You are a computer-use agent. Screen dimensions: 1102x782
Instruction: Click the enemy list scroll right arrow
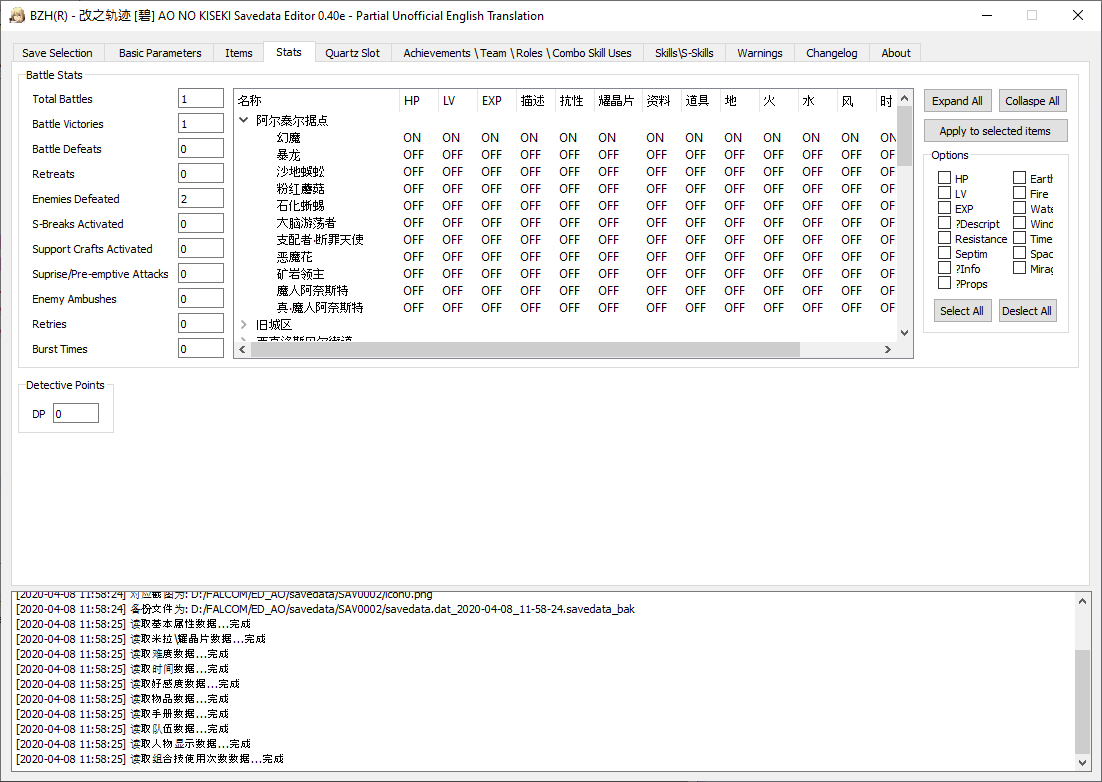(888, 349)
